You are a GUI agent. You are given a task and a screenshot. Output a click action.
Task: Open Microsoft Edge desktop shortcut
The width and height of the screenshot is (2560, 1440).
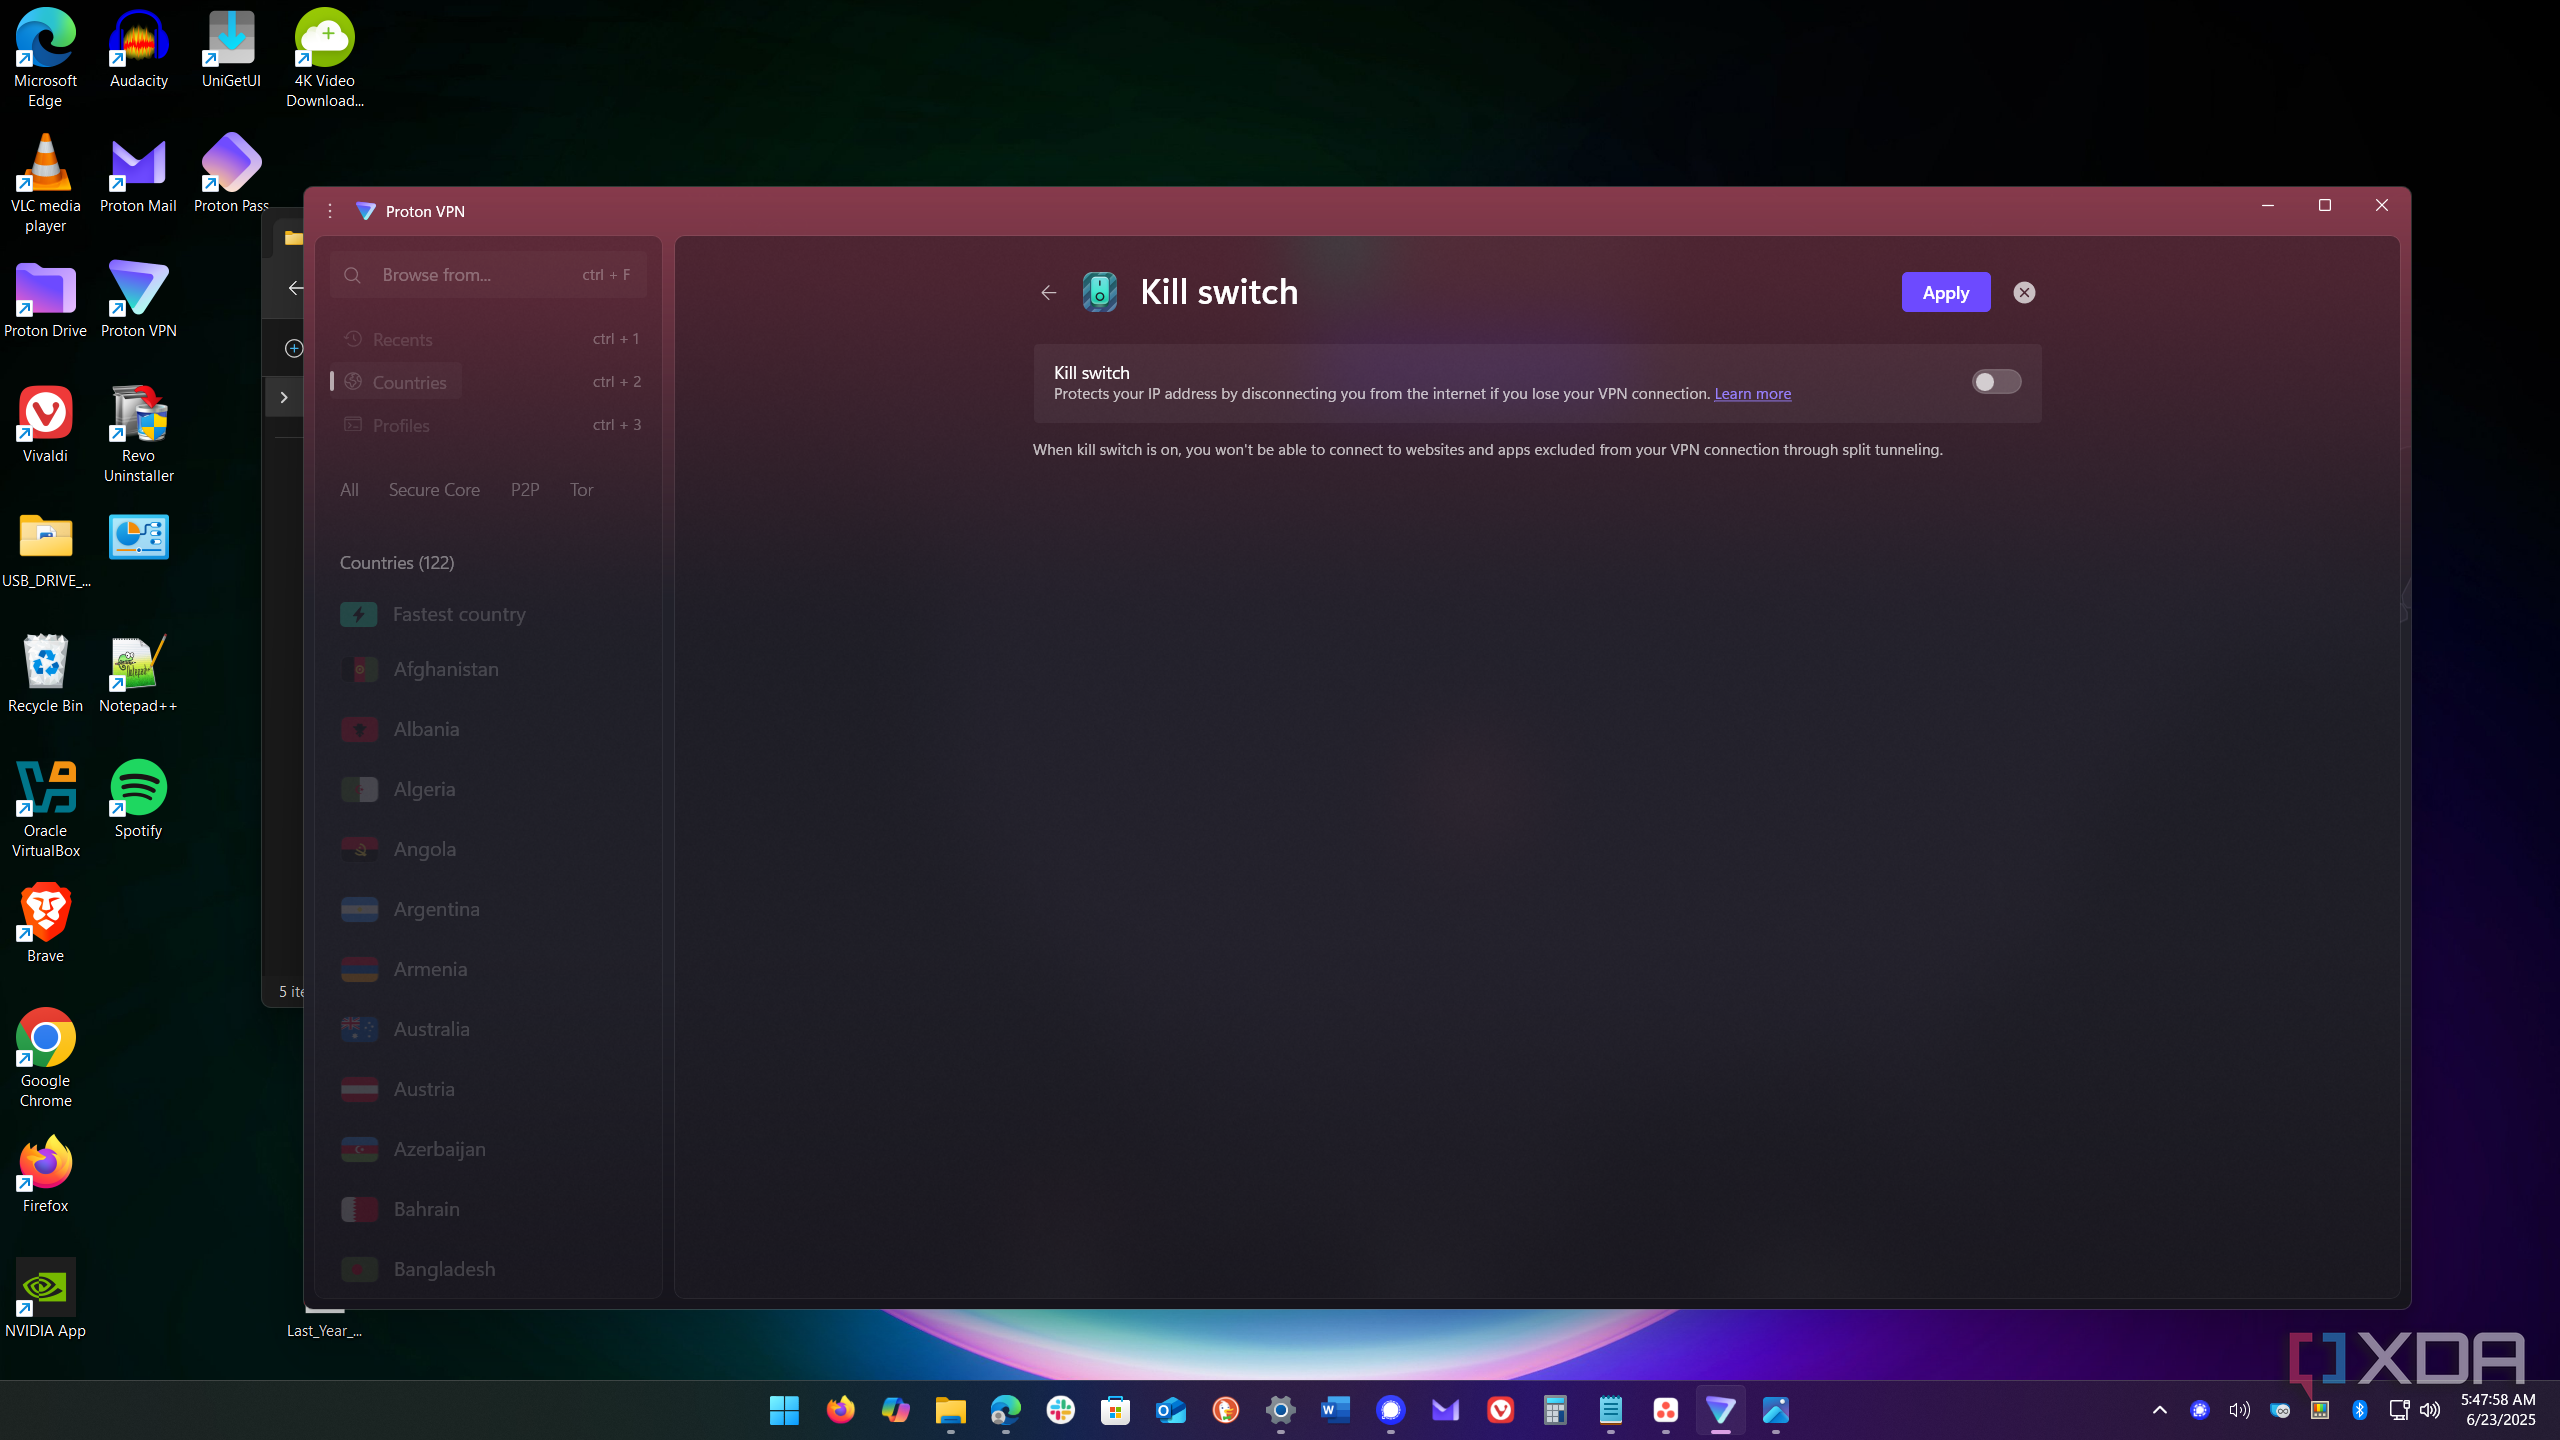click(45, 57)
